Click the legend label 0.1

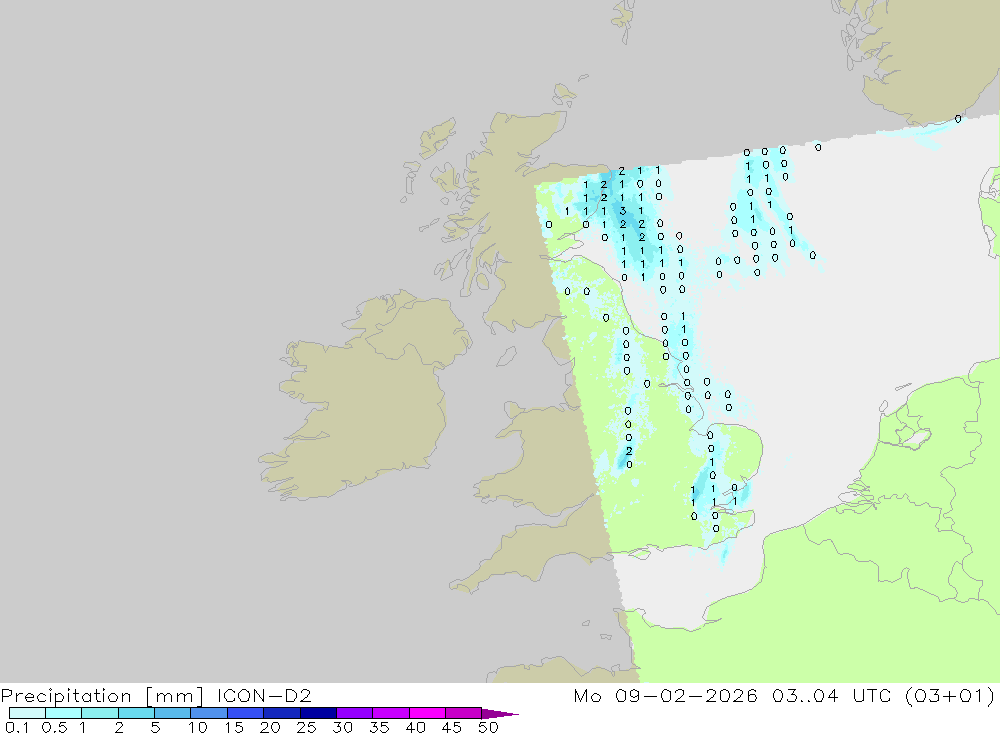coord(17,727)
